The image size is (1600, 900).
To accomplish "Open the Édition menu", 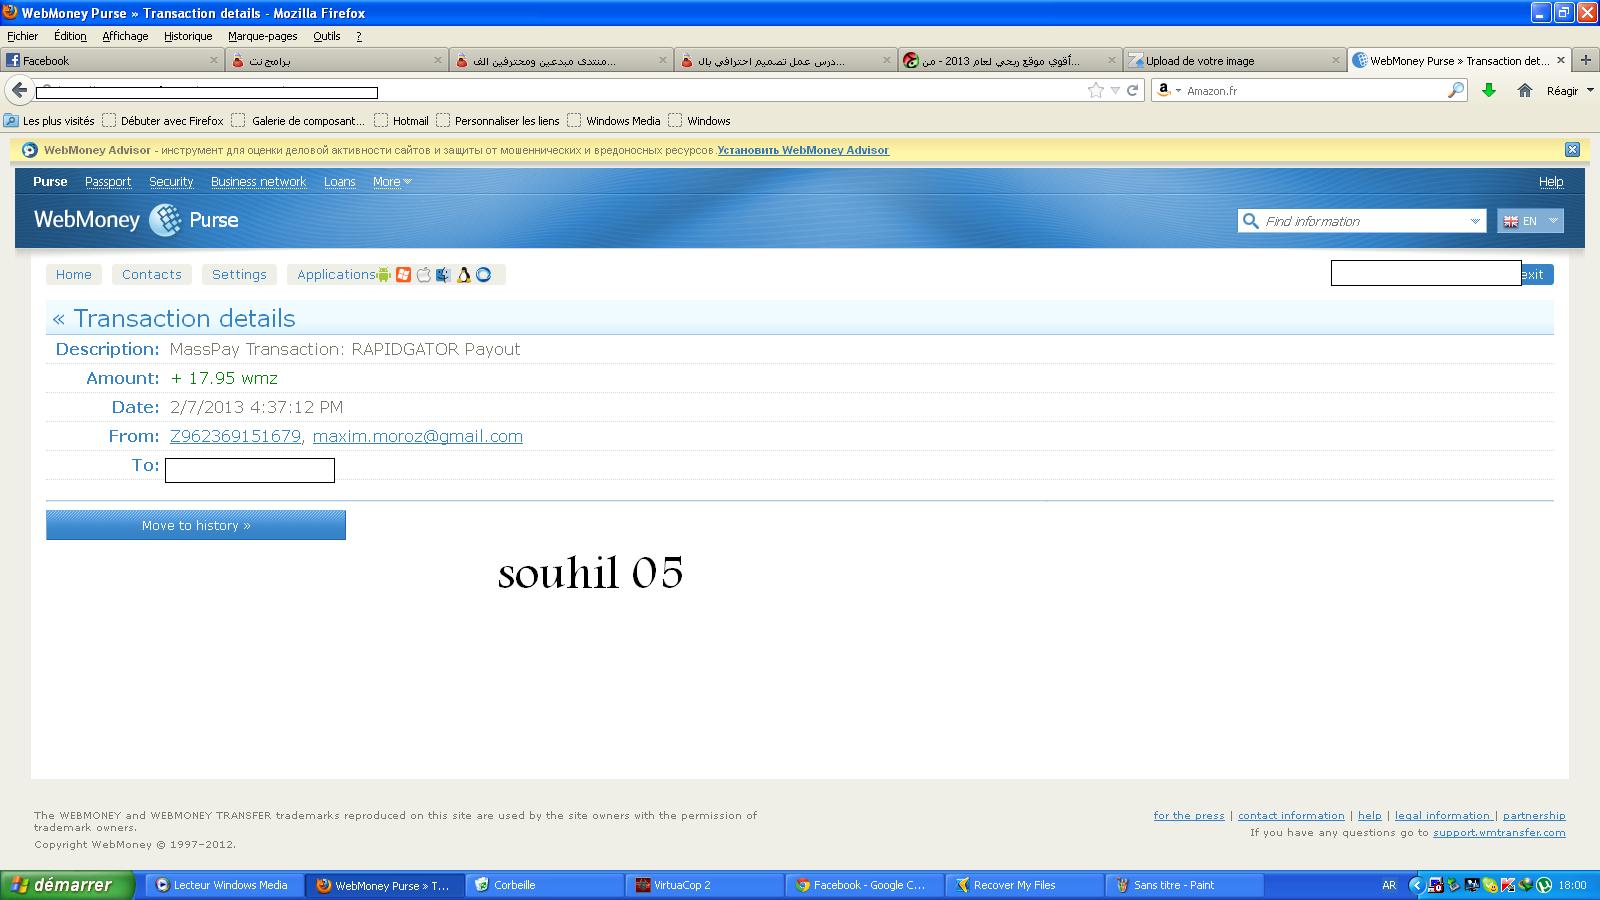I will point(70,36).
